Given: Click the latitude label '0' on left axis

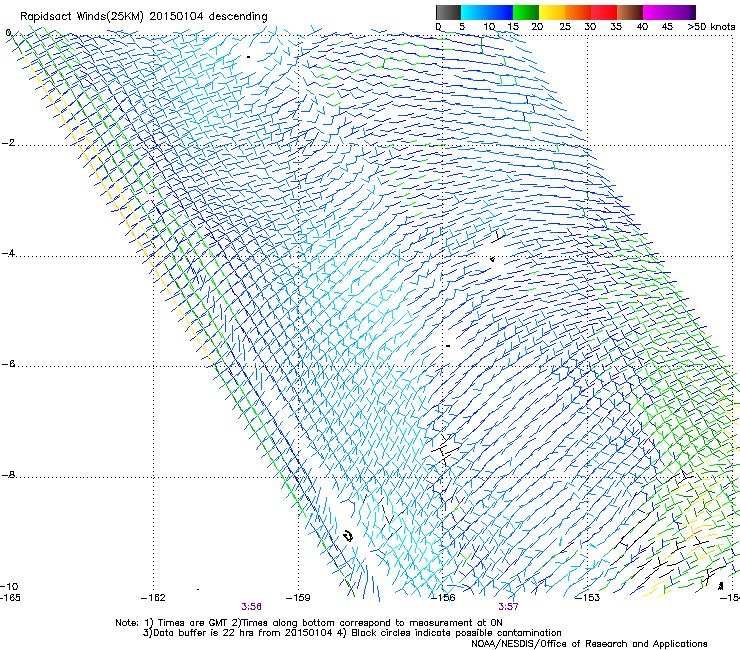Looking at the screenshot, I should point(8,33).
